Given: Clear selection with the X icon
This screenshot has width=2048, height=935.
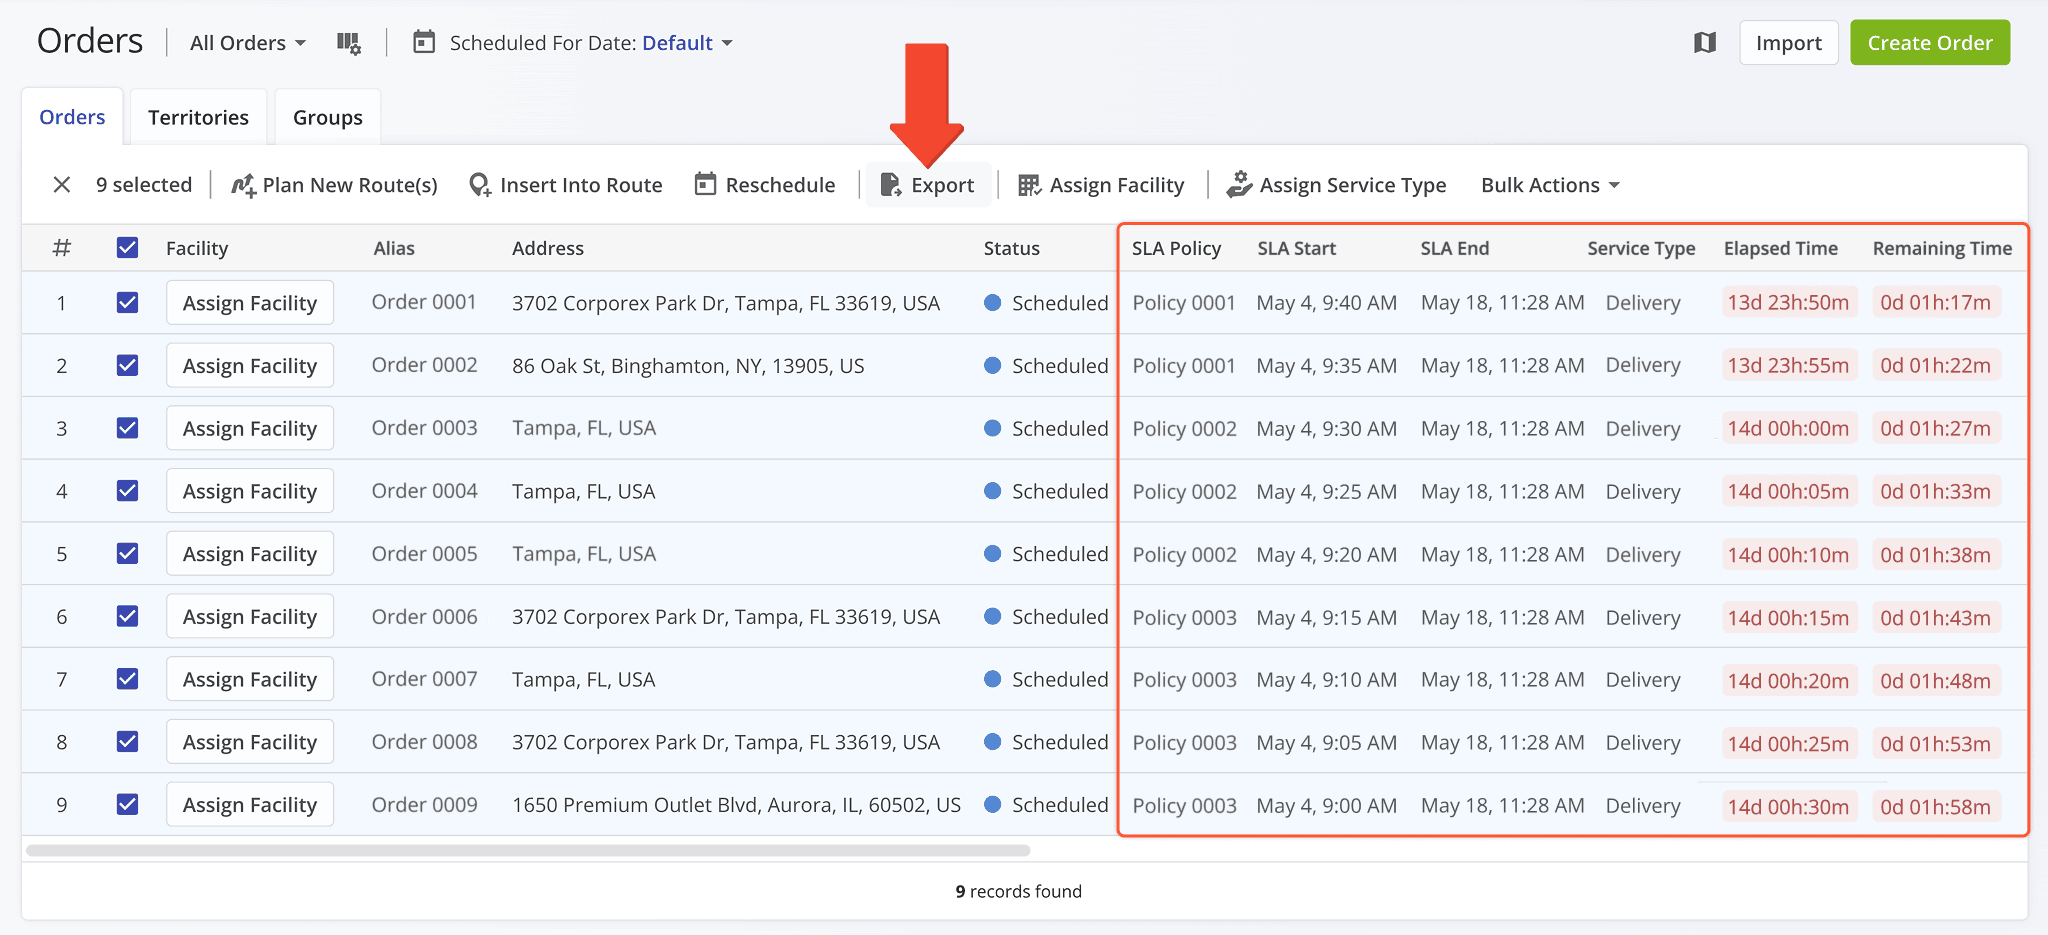Looking at the screenshot, I should 62,184.
